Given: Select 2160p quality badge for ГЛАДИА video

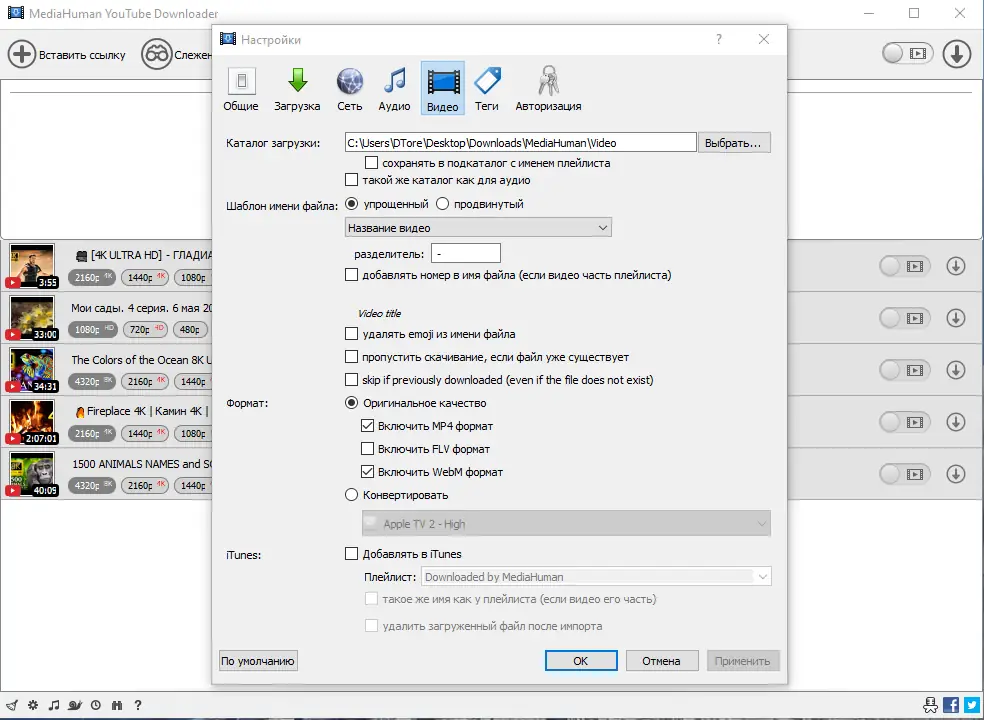Looking at the screenshot, I should click(x=92, y=277).
